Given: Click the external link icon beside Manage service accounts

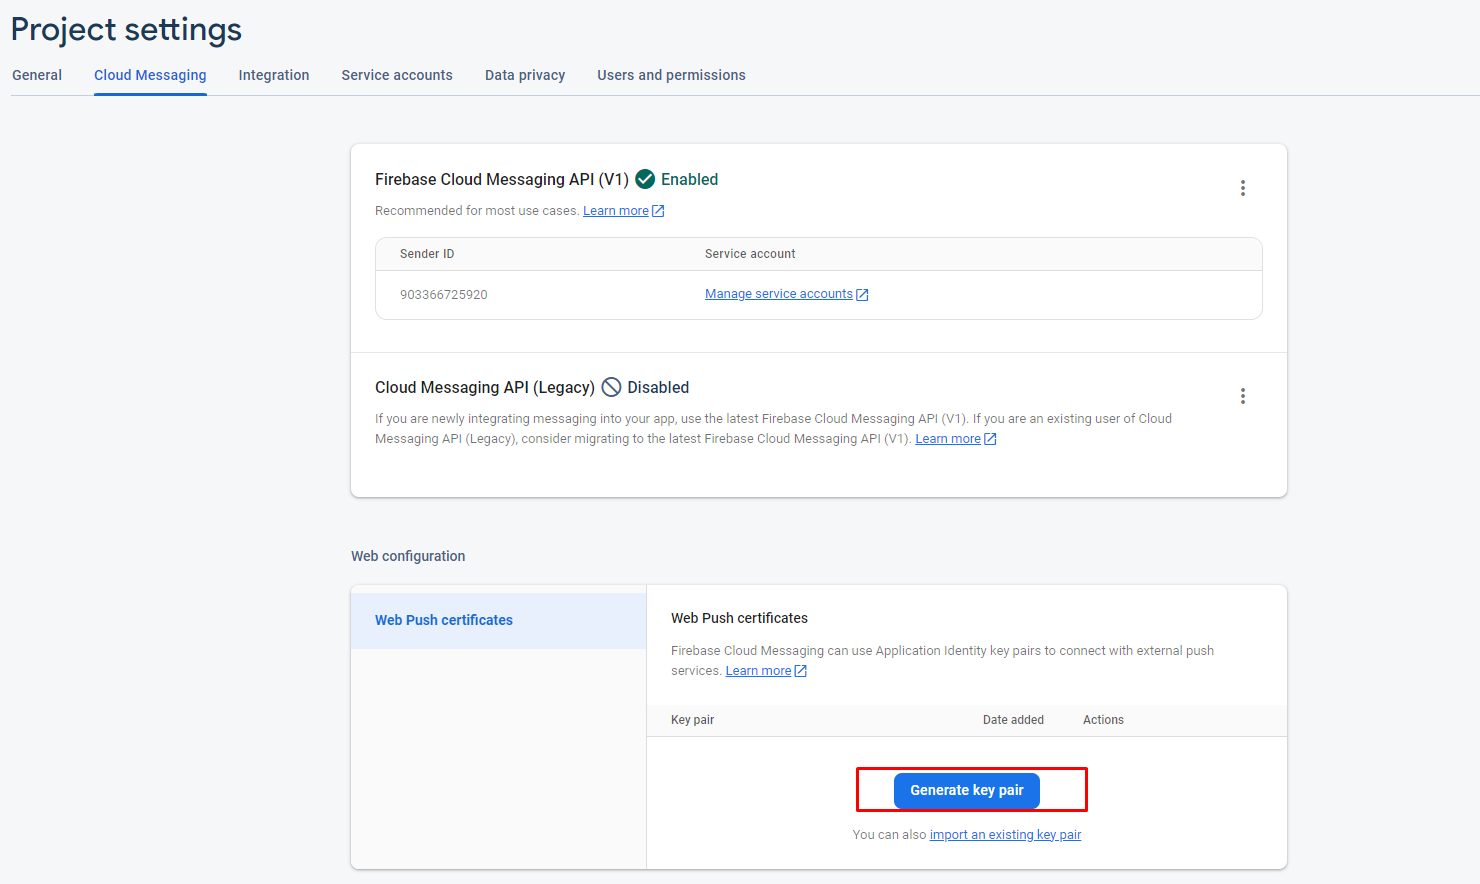Looking at the screenshot, I should pos(862,295).
